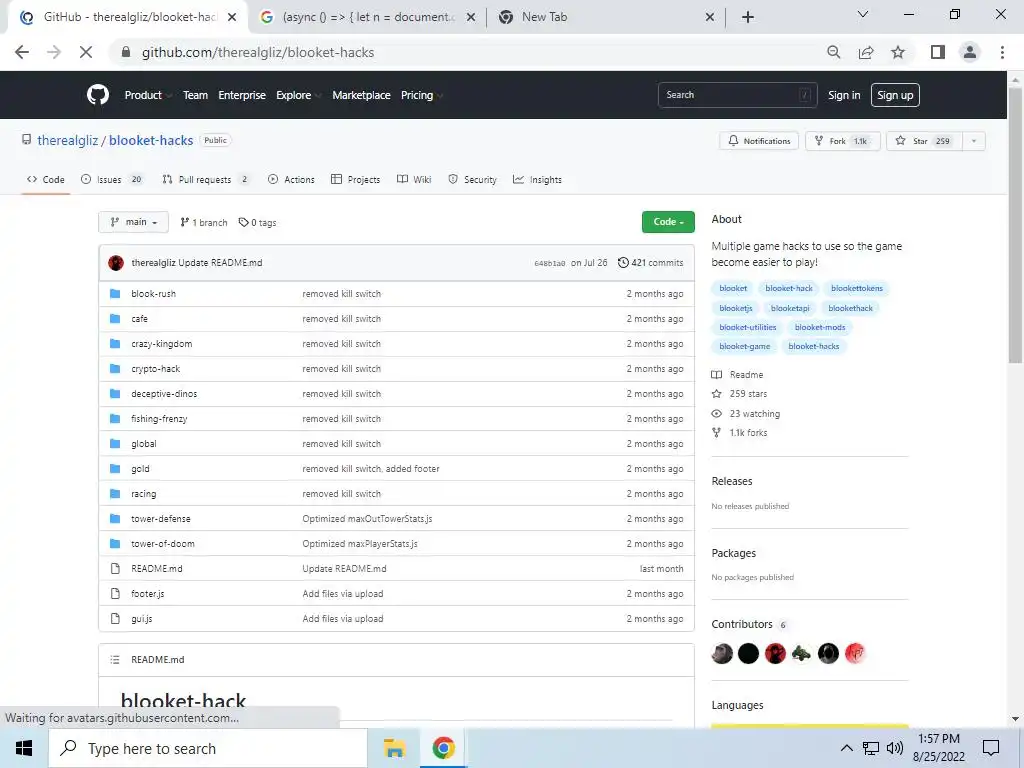Open Chrome three-dot menu

(1002, 52)
